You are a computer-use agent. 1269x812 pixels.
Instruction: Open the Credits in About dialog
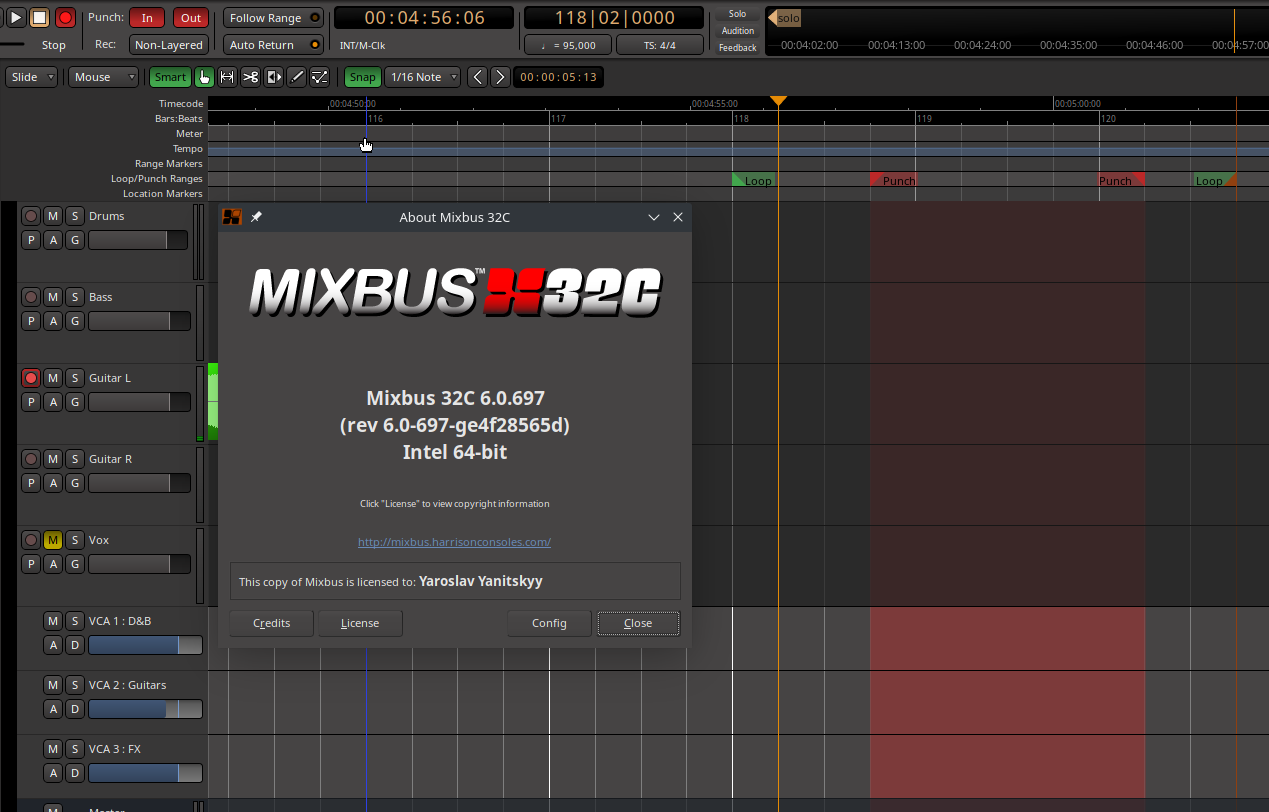pos(271,623)
